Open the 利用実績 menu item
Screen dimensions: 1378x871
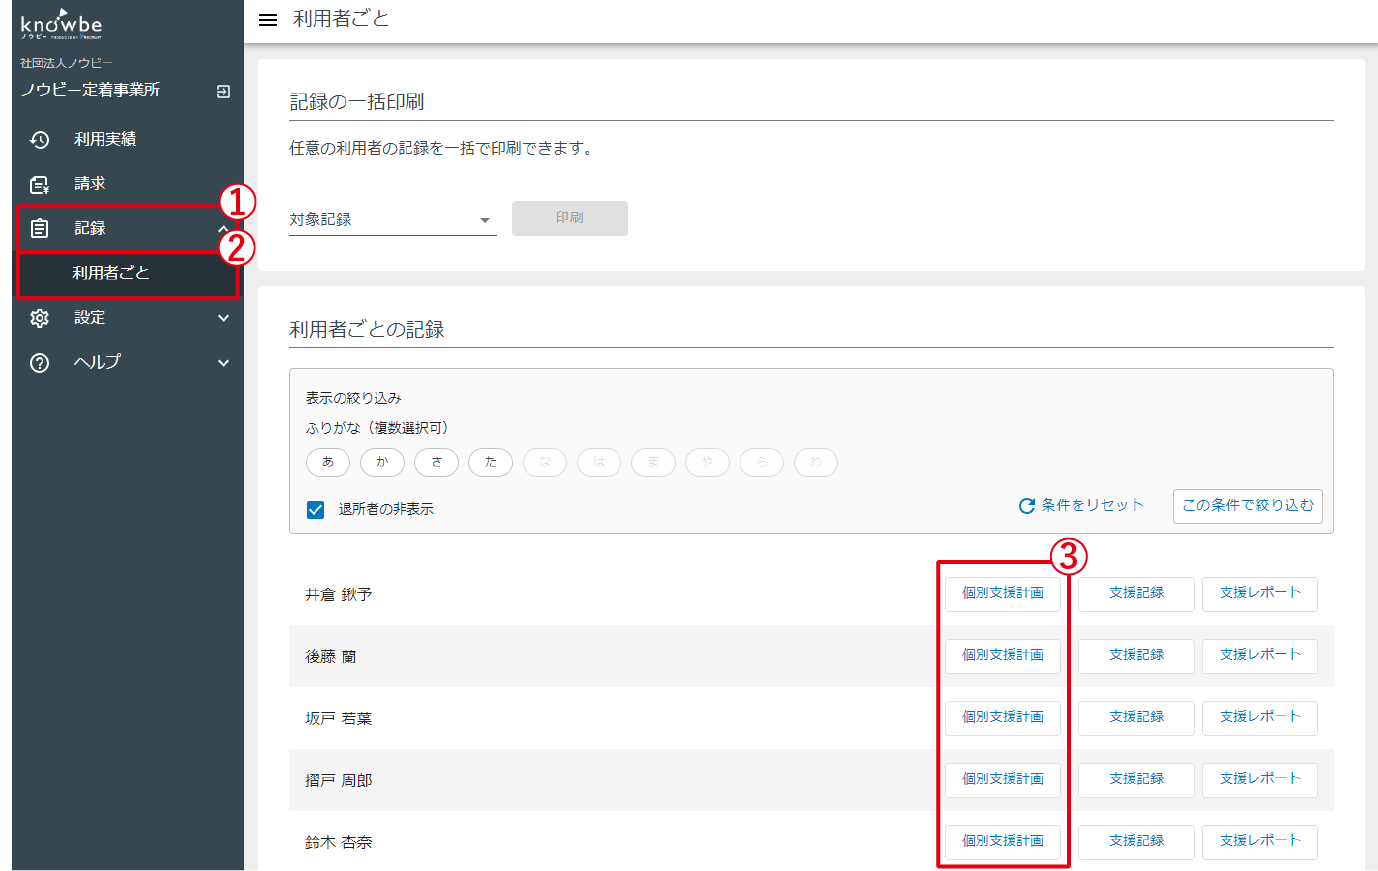[105, 140]
